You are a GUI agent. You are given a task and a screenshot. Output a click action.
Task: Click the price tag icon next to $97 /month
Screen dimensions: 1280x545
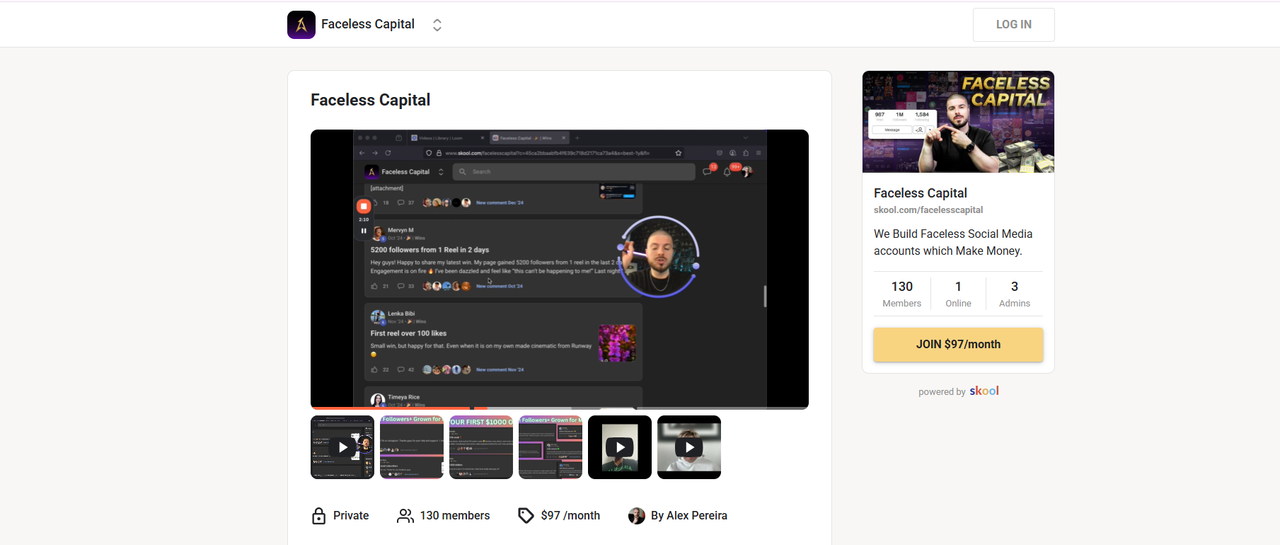pyautogui.click(x=526, y=516)
